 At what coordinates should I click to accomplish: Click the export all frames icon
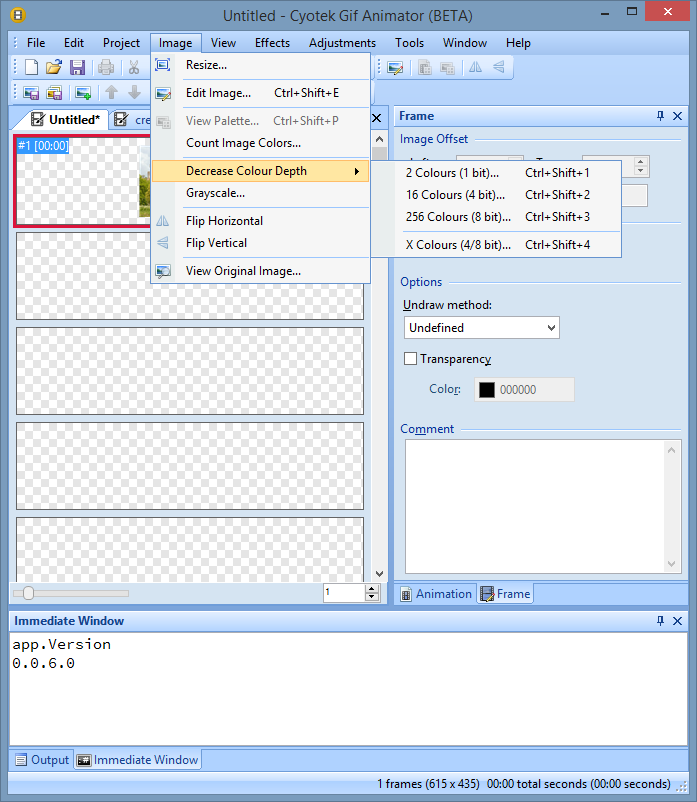pyautogui.click(x=54, y=93)
